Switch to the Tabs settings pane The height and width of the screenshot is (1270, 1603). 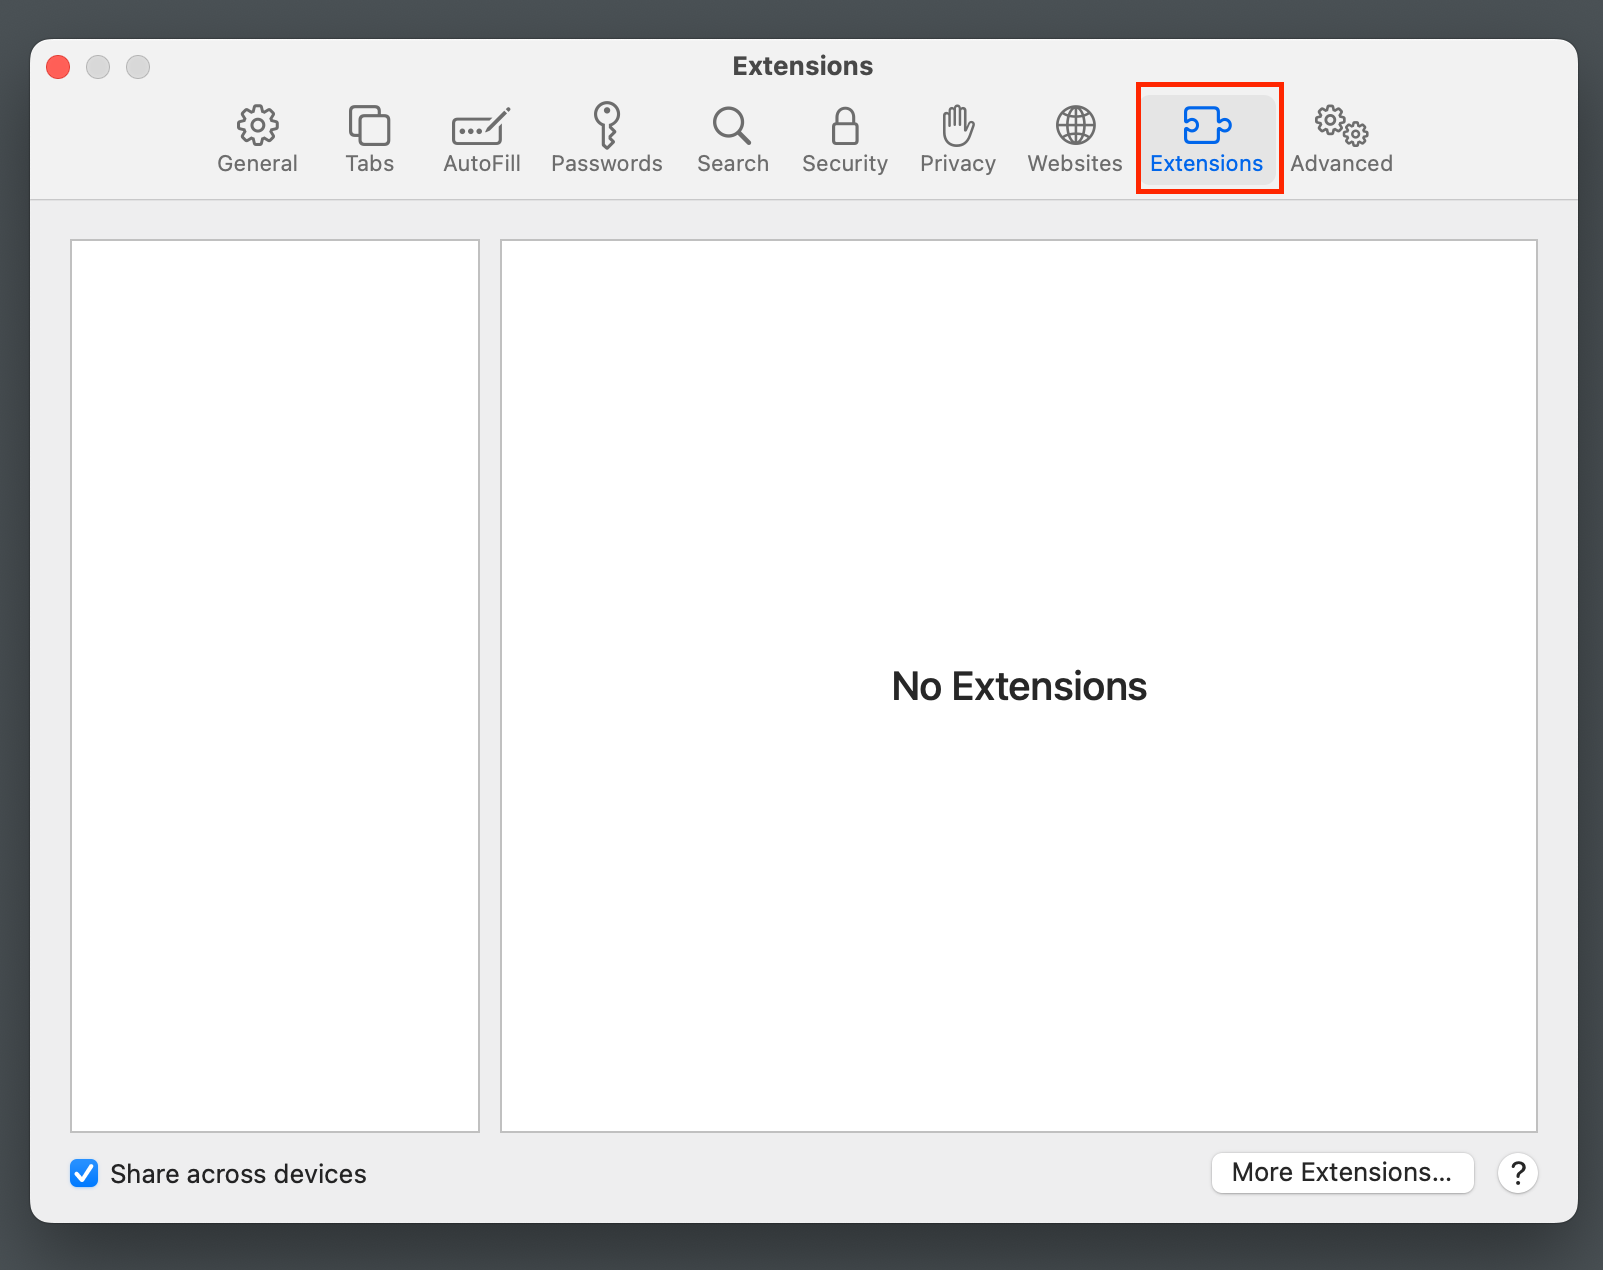(x=369, y=139)
